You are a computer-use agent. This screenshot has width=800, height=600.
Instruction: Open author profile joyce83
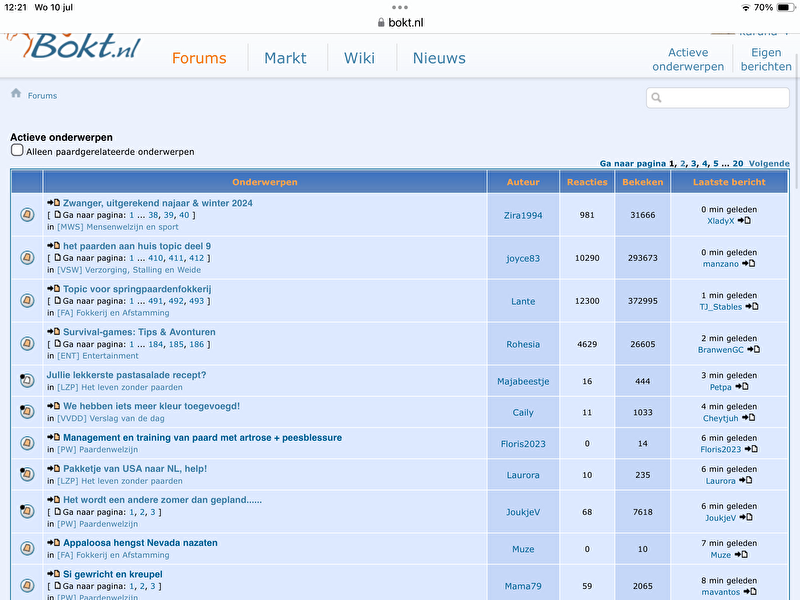click(x=523, y=258)
